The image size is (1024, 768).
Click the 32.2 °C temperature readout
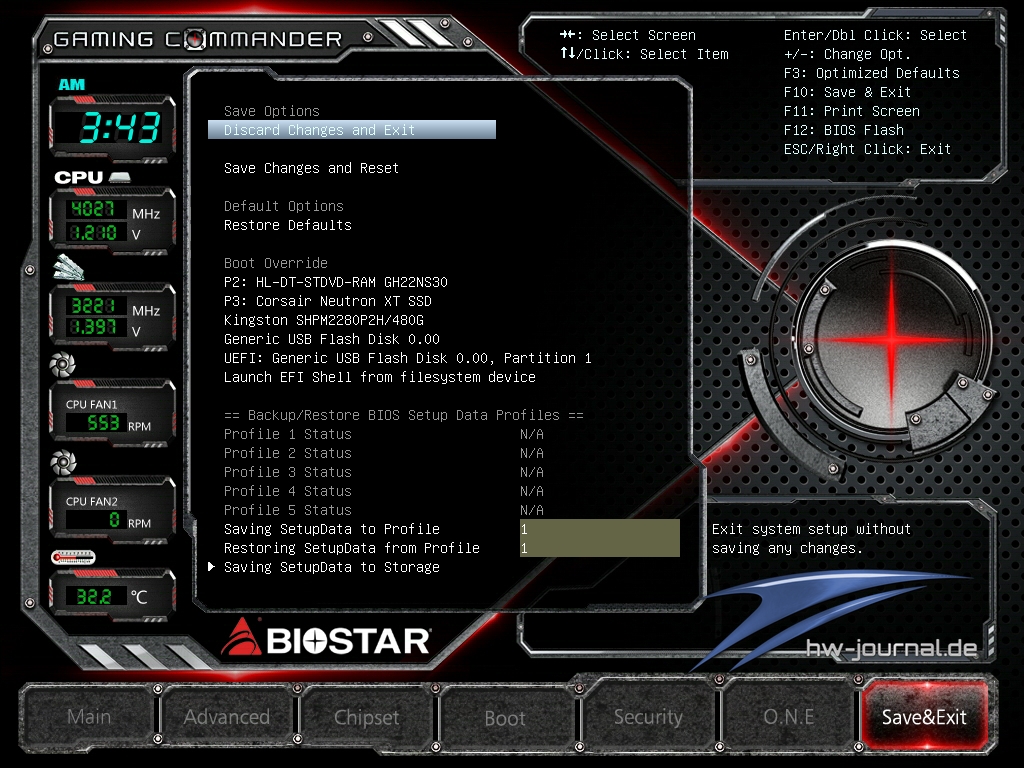[x=94, y=596]
